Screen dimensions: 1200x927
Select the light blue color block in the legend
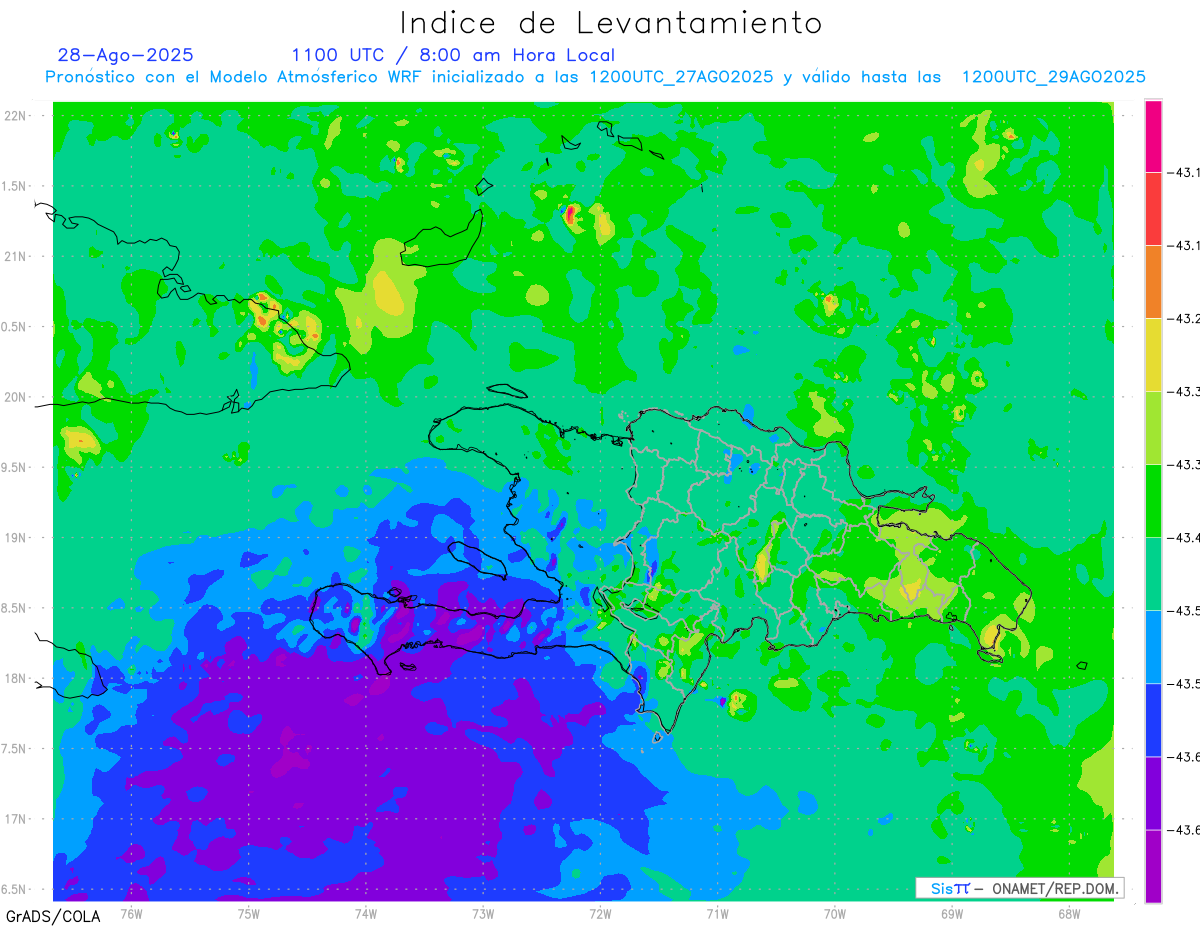tap(1153, 647)
